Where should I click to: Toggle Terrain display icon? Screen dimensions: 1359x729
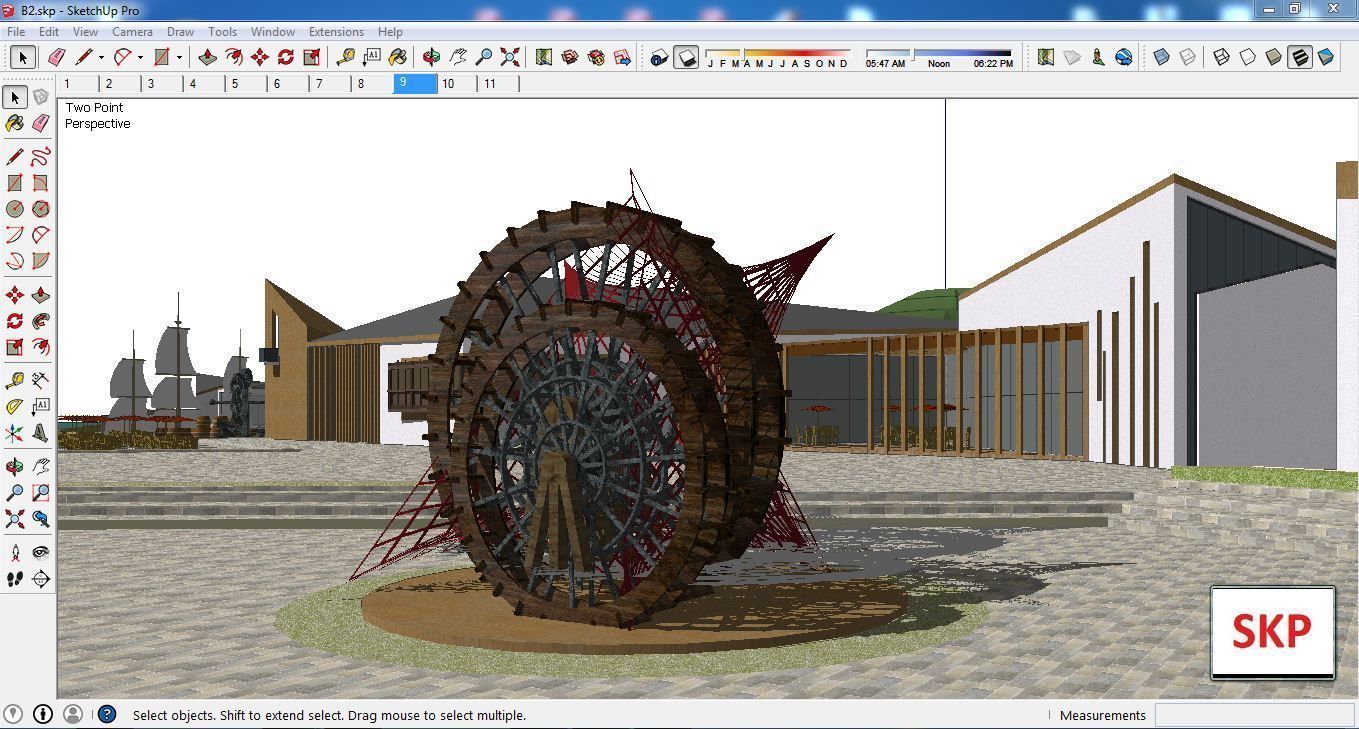(x=1072, y=57)
